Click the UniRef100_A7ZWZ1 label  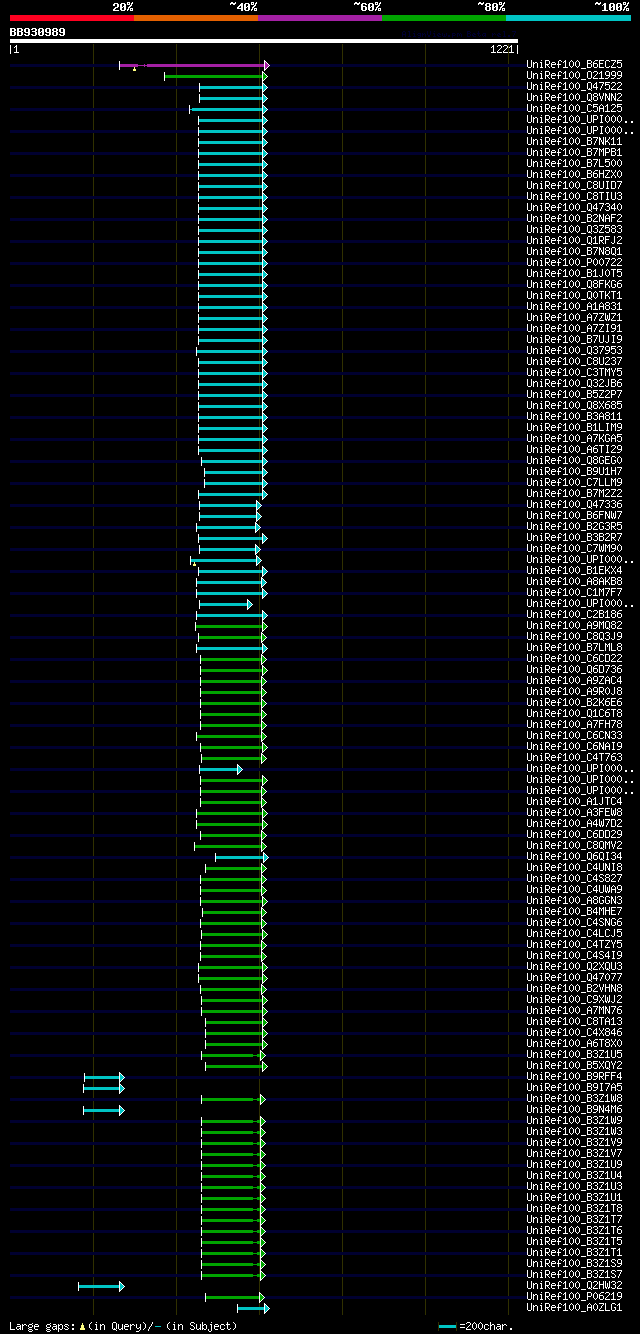(x=576, y=317)
